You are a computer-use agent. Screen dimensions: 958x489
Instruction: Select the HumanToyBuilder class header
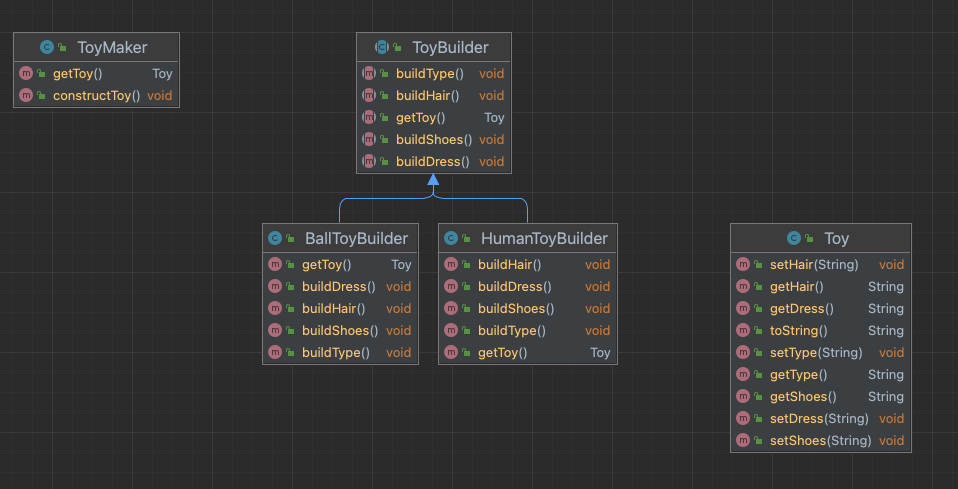528,238
